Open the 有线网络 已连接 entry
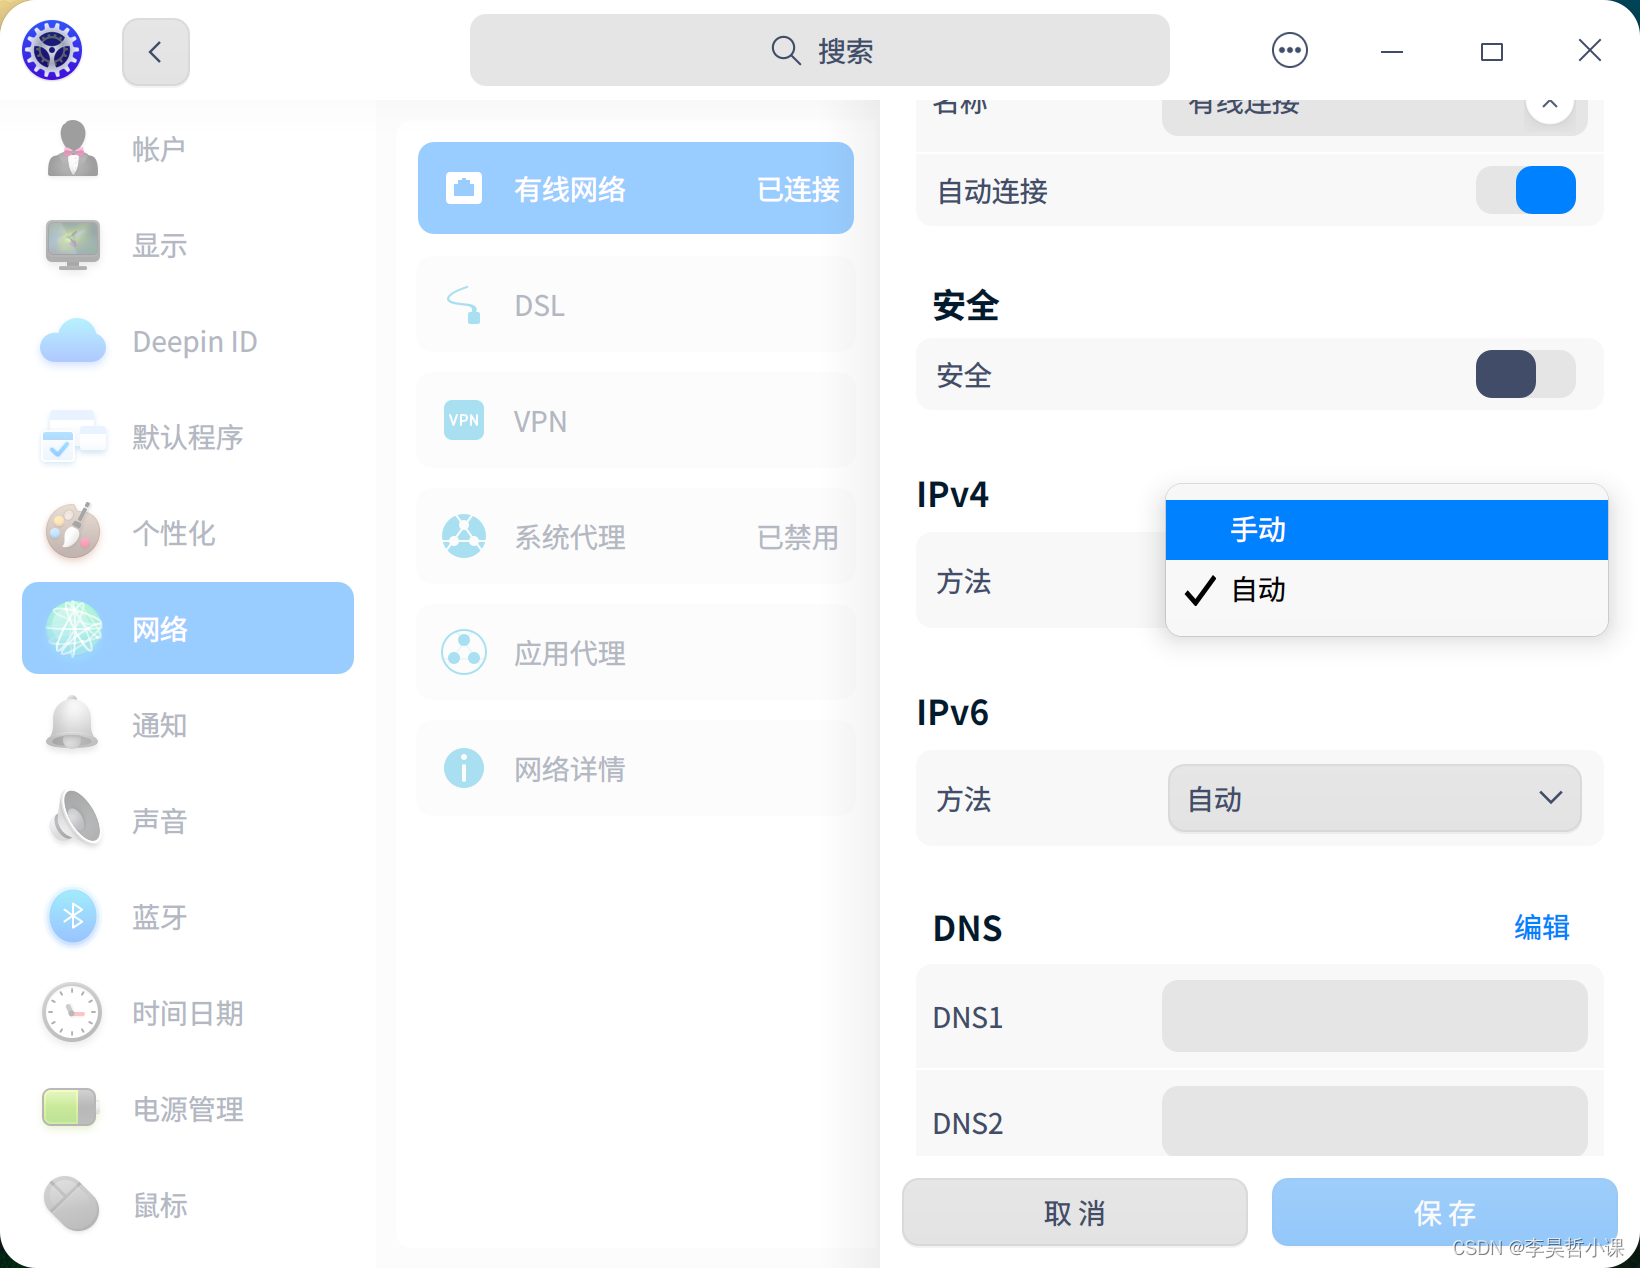The height and width of the screenshot is (1268, 1640). point(636,188)
